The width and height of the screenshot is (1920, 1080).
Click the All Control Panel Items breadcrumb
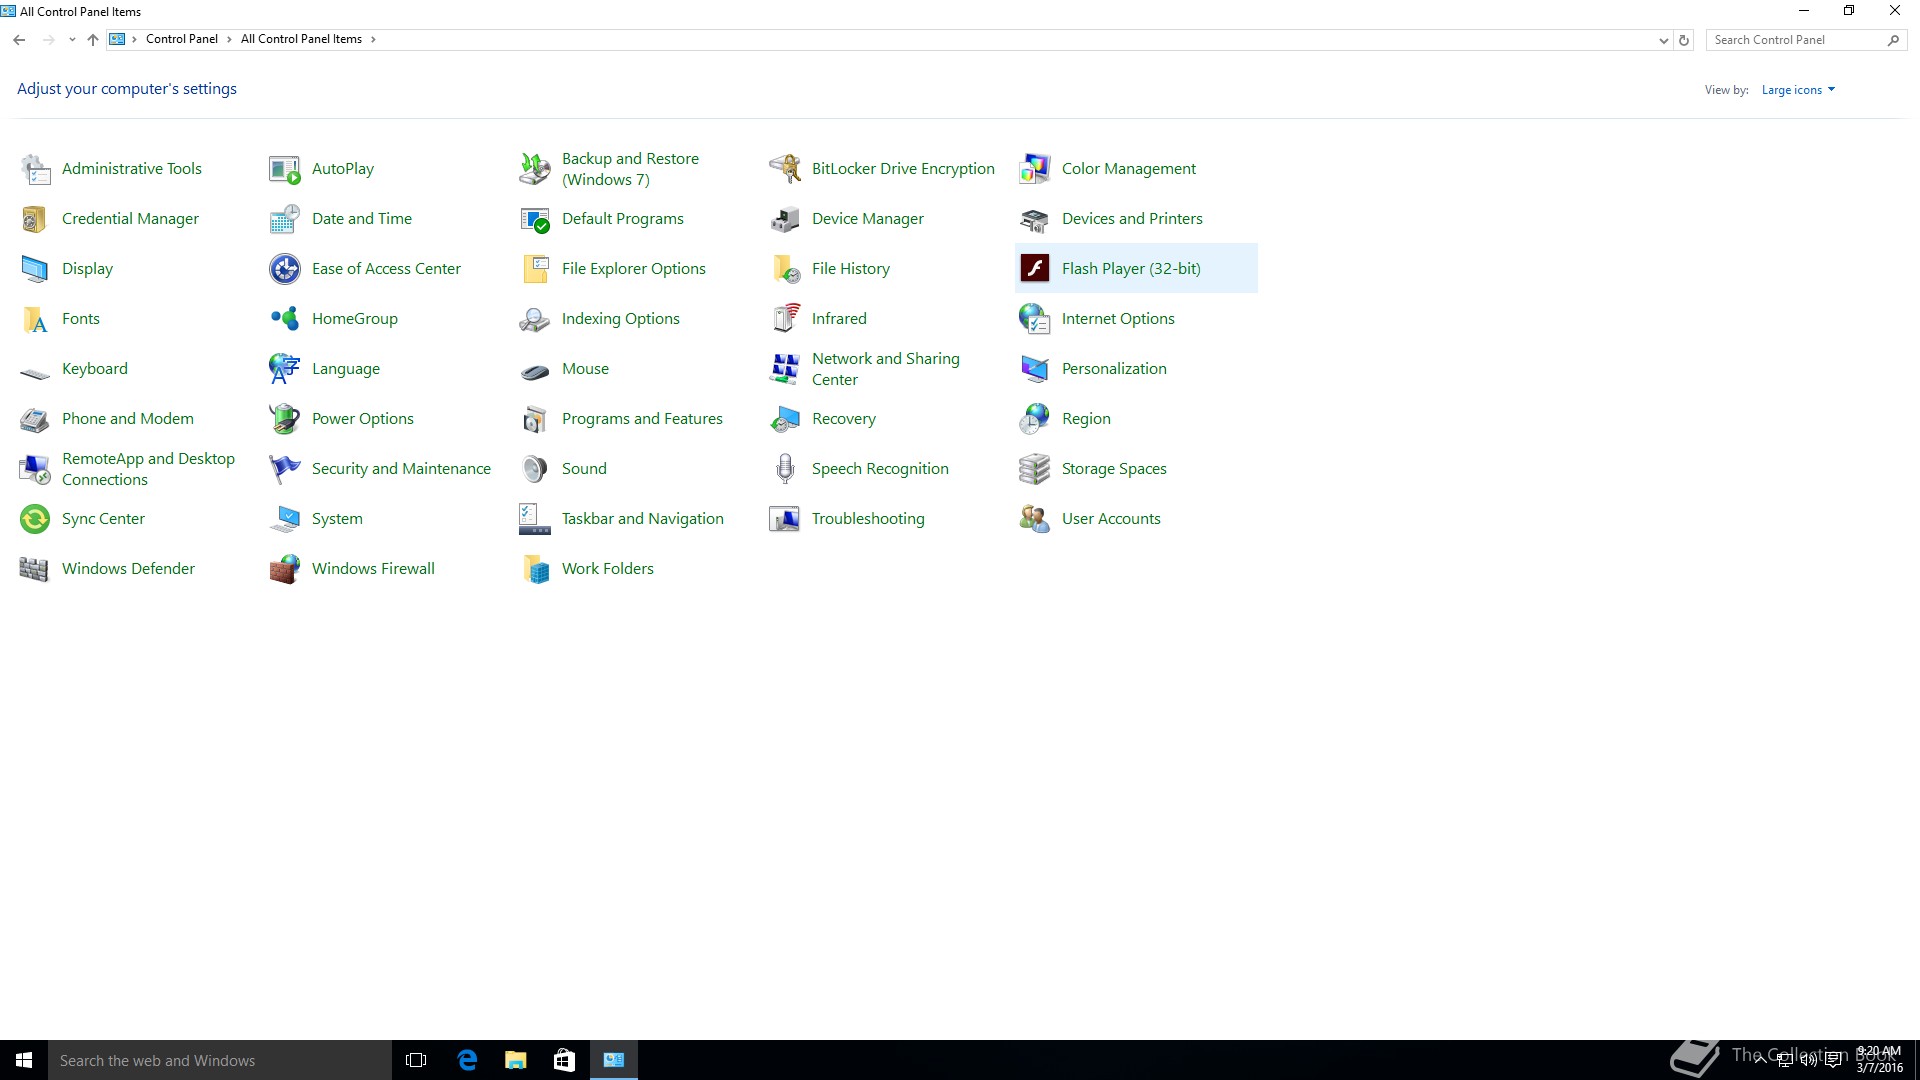(x=301, y=39)
